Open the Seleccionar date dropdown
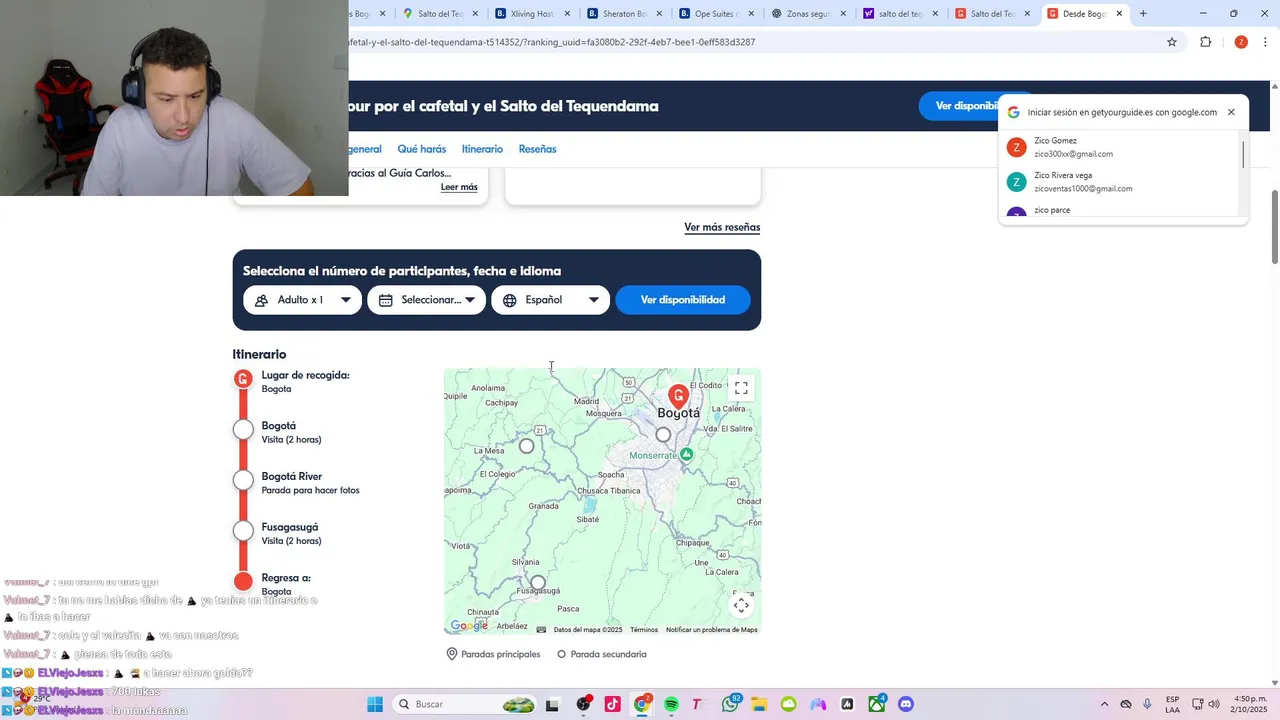The height and width of the screenshot is (720, 1280). 426,300
